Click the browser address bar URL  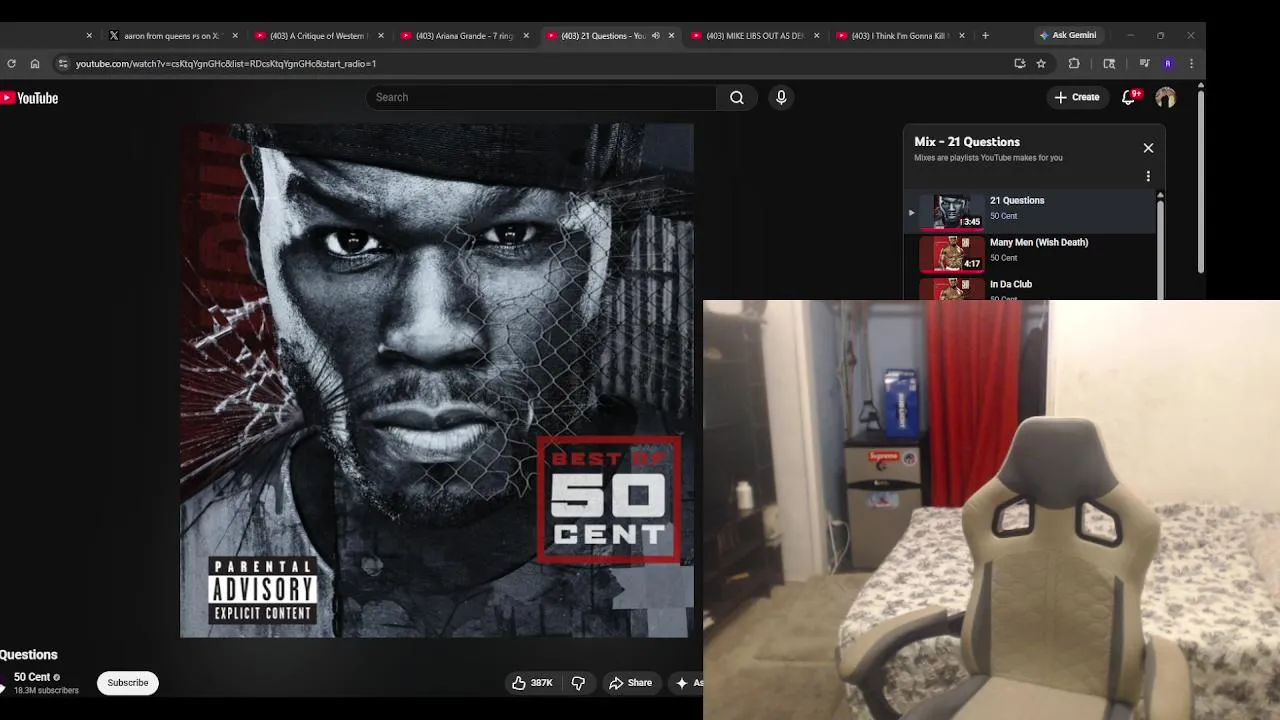click(x=226, y=63)
